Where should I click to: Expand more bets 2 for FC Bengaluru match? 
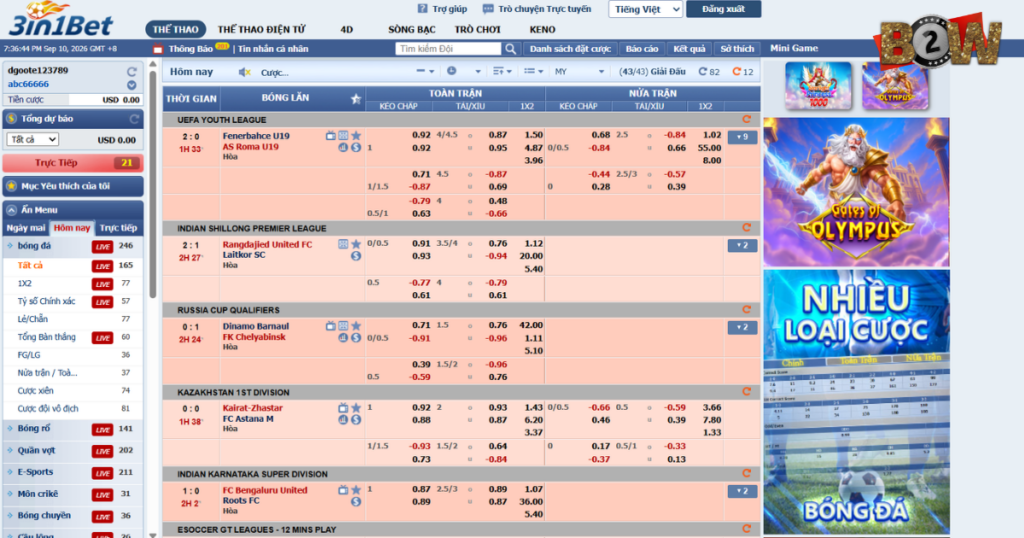(742, 491)
